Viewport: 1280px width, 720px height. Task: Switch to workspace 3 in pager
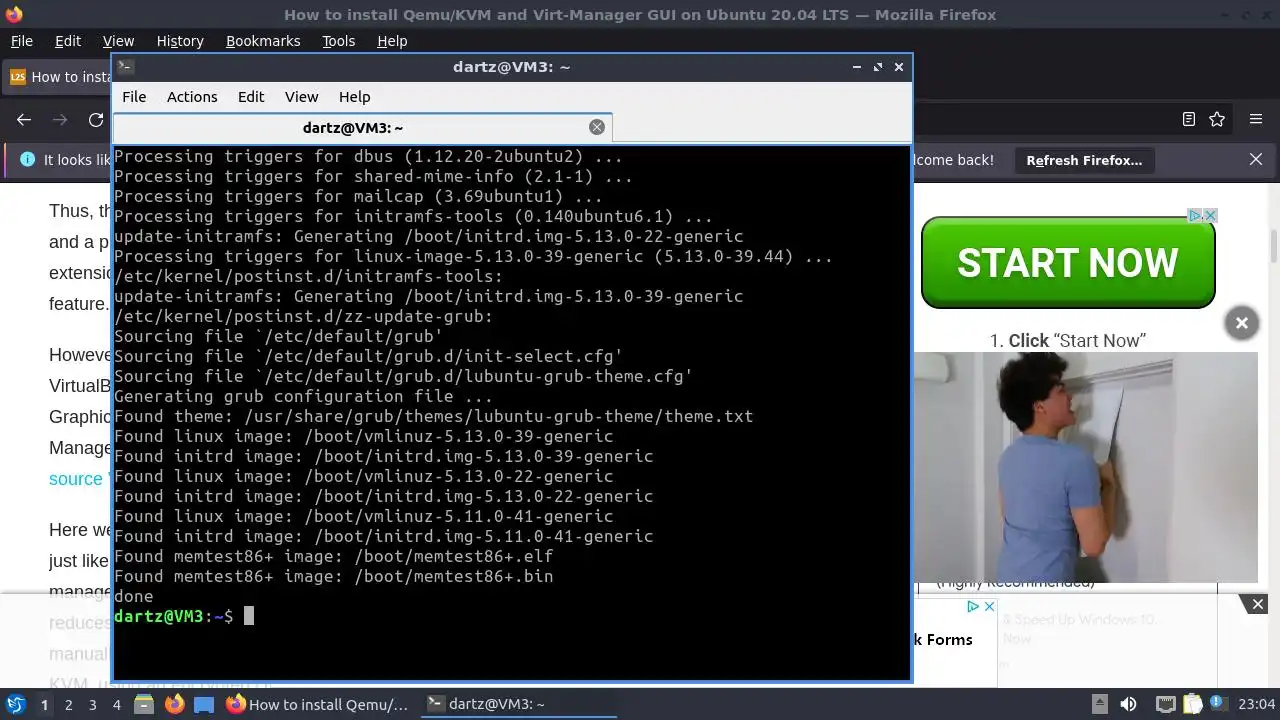point(92,704)
